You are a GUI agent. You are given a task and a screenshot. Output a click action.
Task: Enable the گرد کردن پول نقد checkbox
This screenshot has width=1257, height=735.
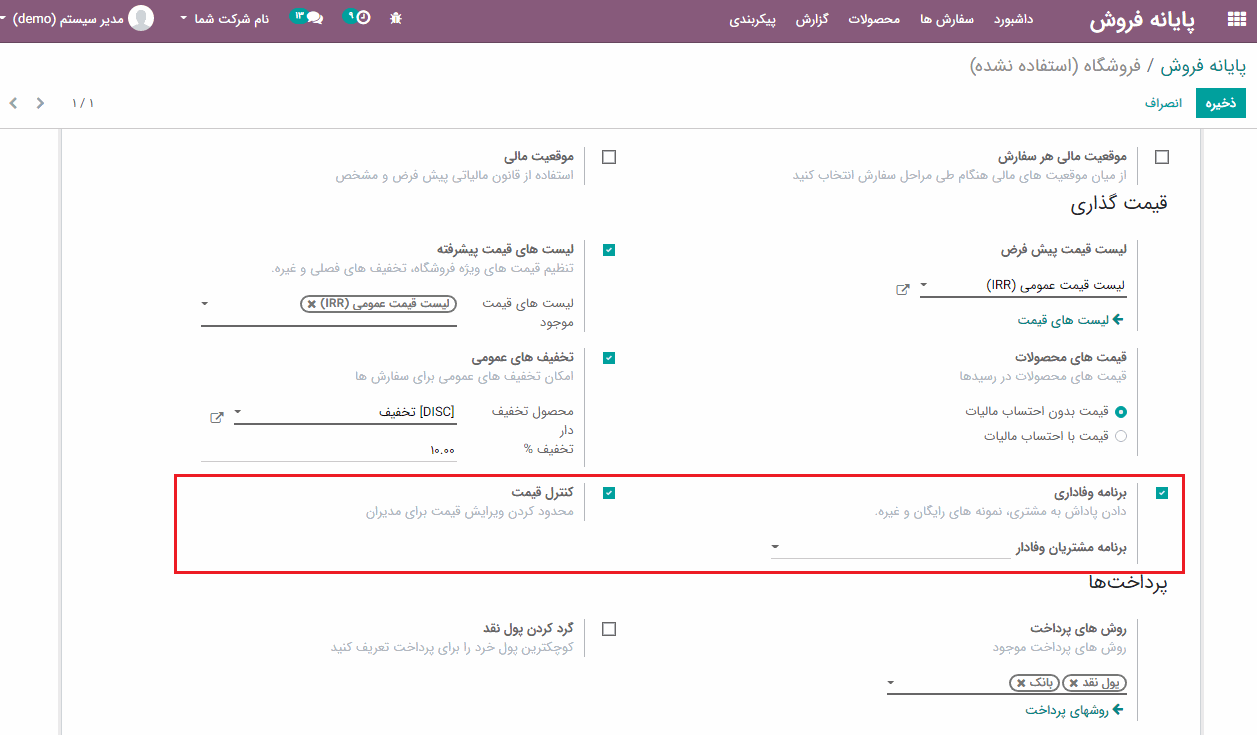[x=609, y=629]
